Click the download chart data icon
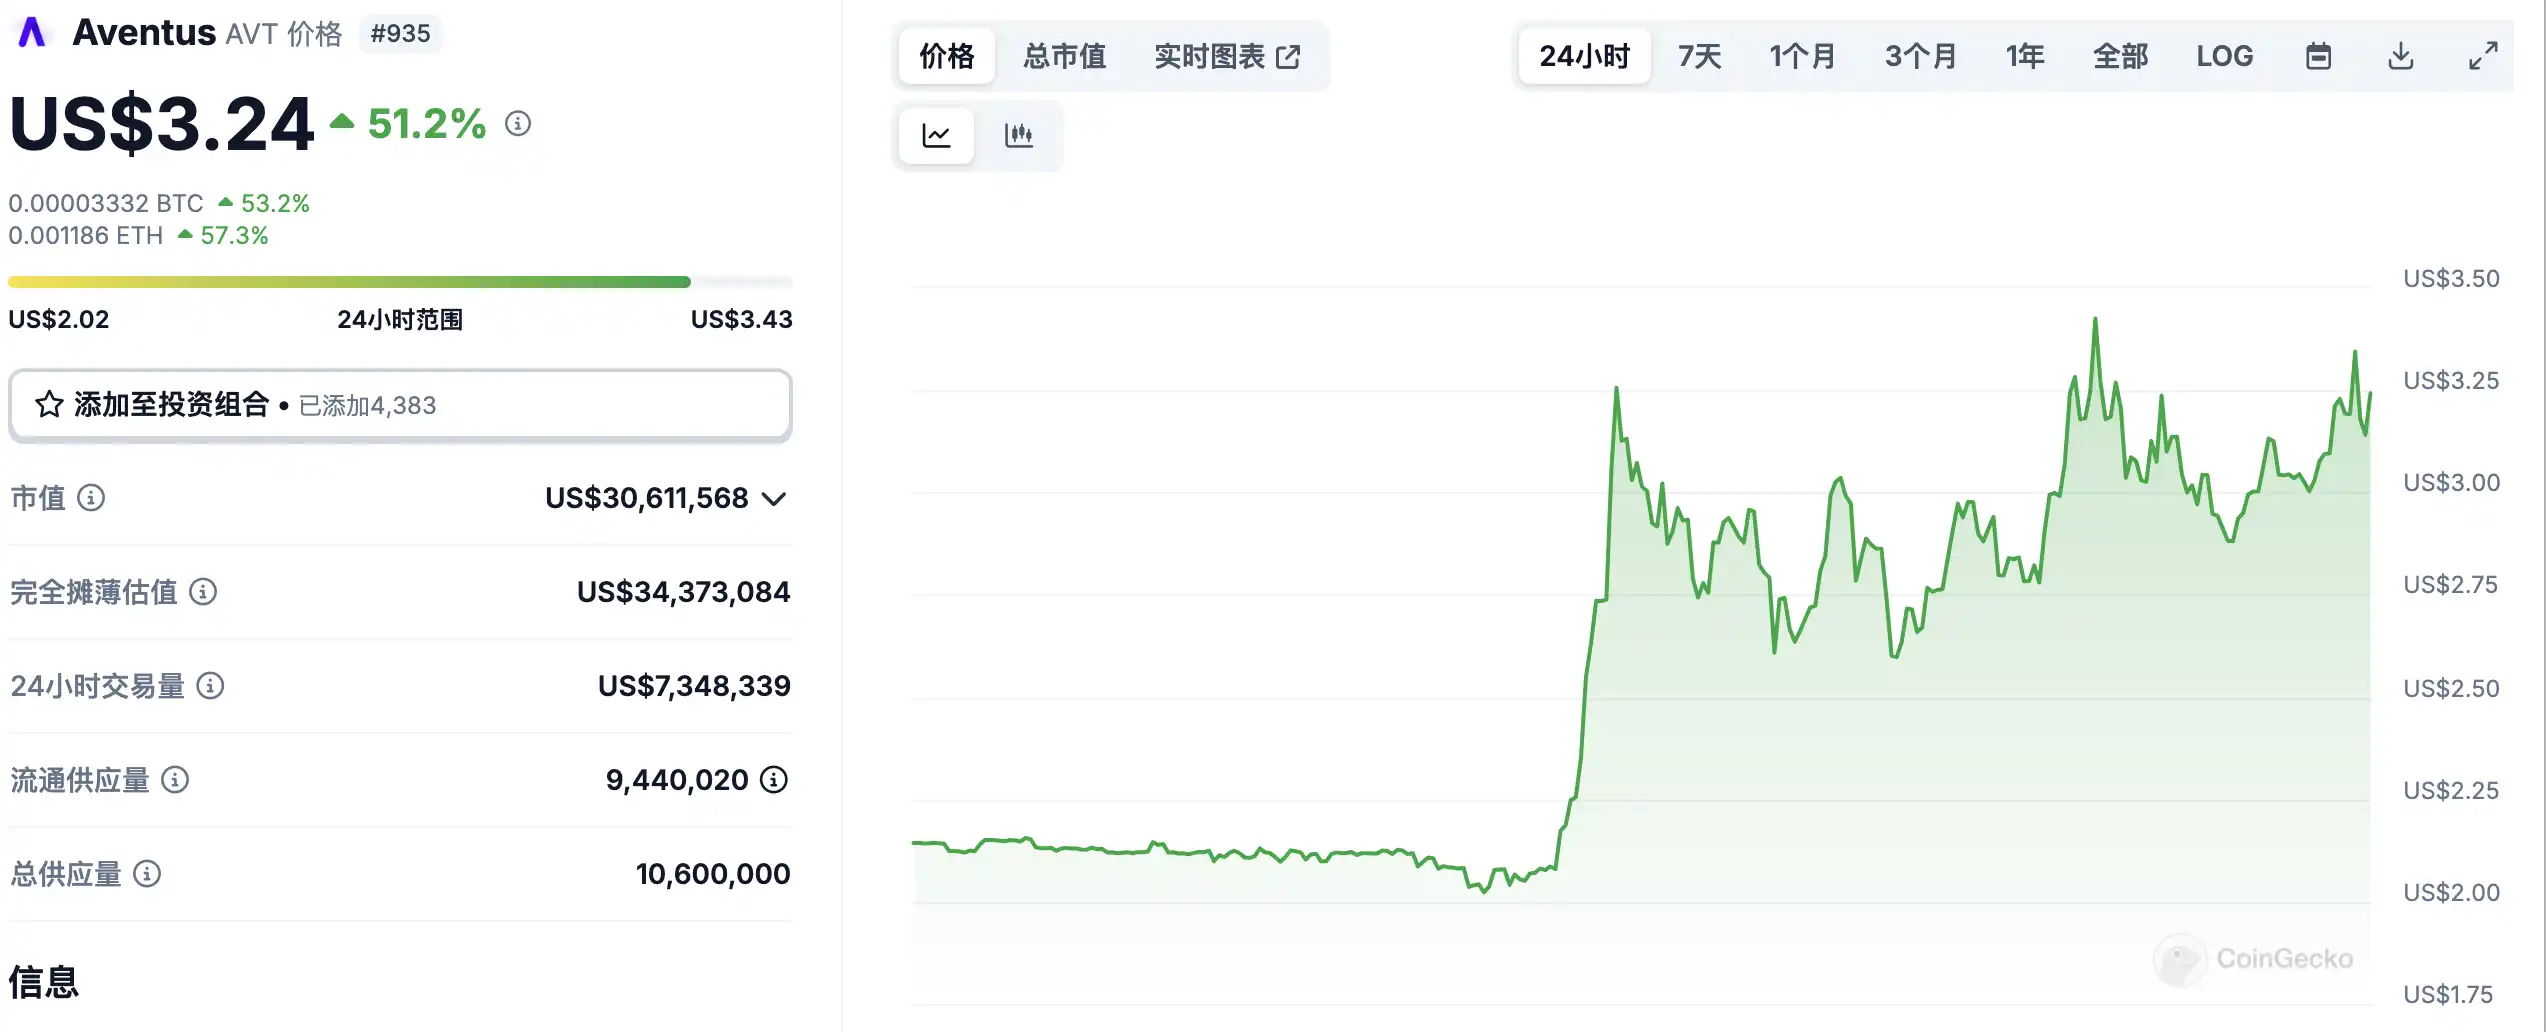Screen dimensions: 2546x1032 point(2400,56)
